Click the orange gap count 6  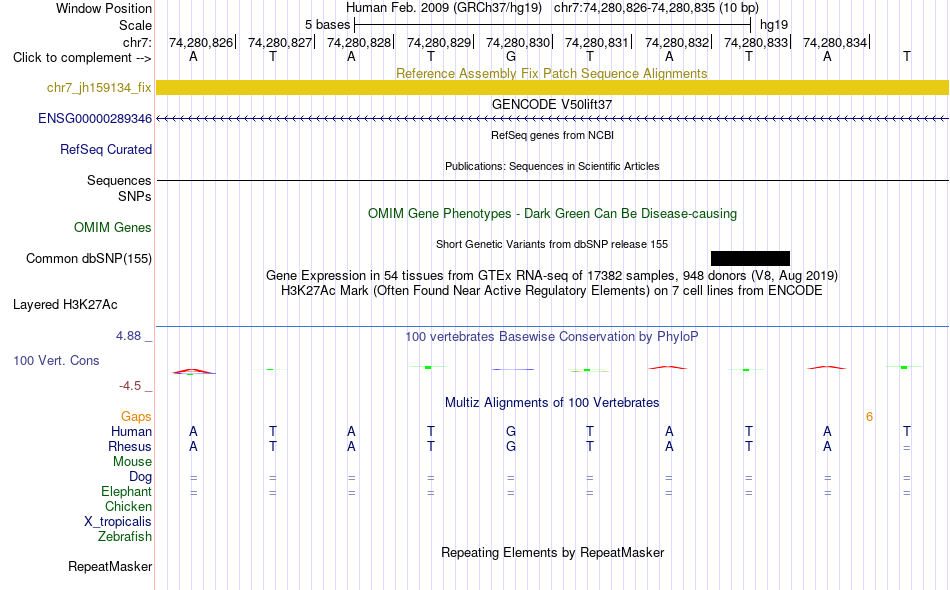[x=869, y=417]
